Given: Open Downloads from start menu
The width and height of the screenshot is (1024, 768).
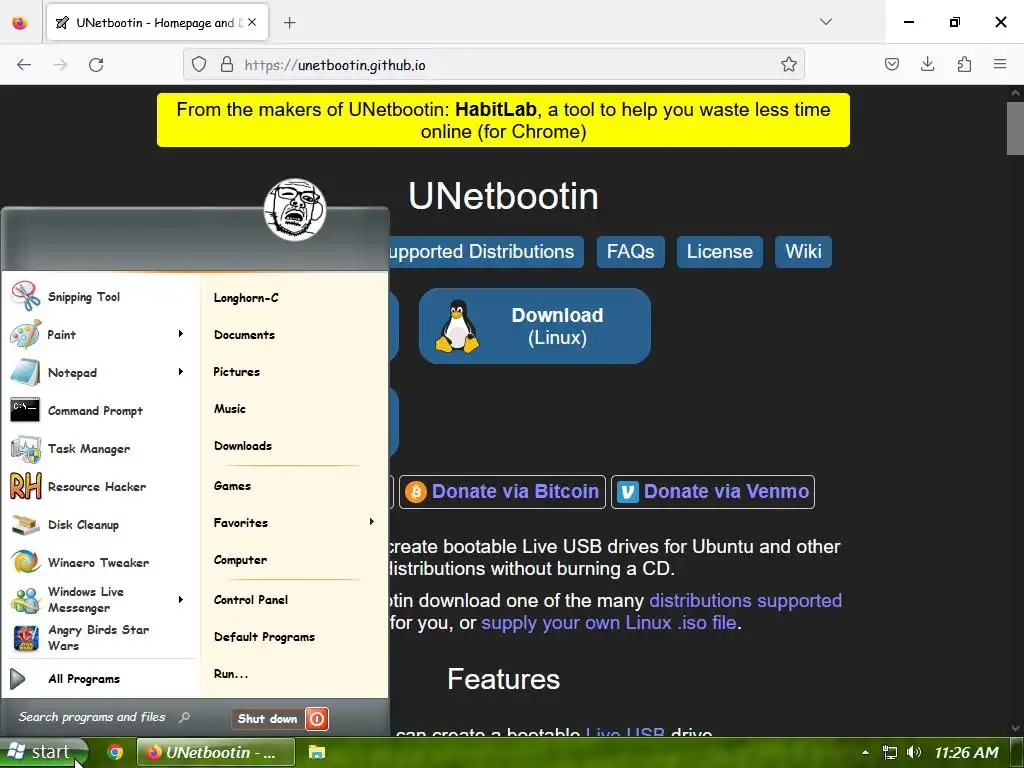Looking at the screenshot, I should coord(243,446).
